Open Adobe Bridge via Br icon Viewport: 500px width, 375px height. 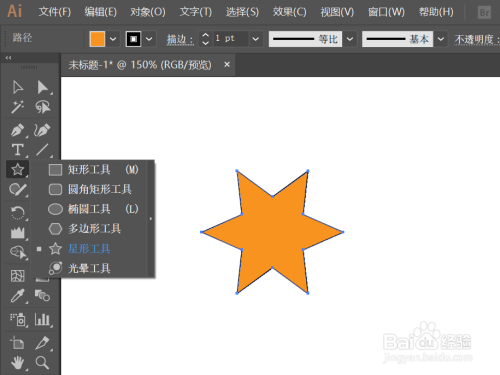tap(484, 13)
